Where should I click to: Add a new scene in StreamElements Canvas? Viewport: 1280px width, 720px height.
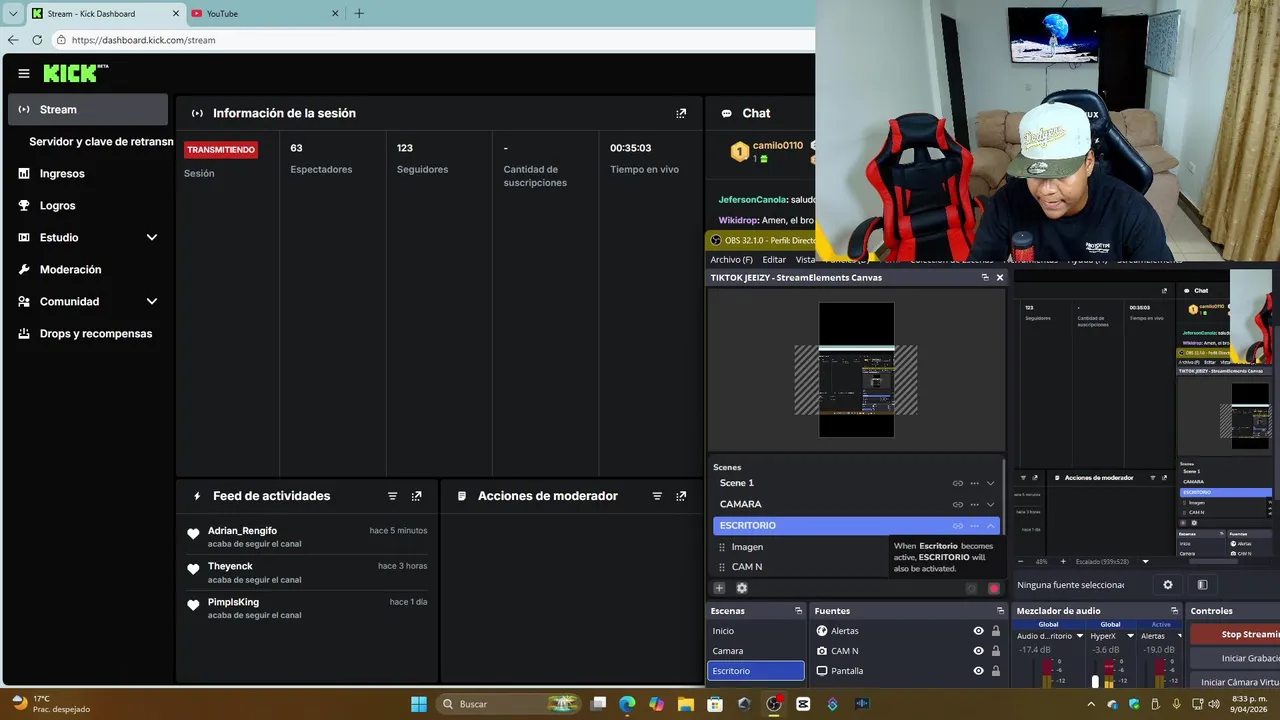[719, 588]
